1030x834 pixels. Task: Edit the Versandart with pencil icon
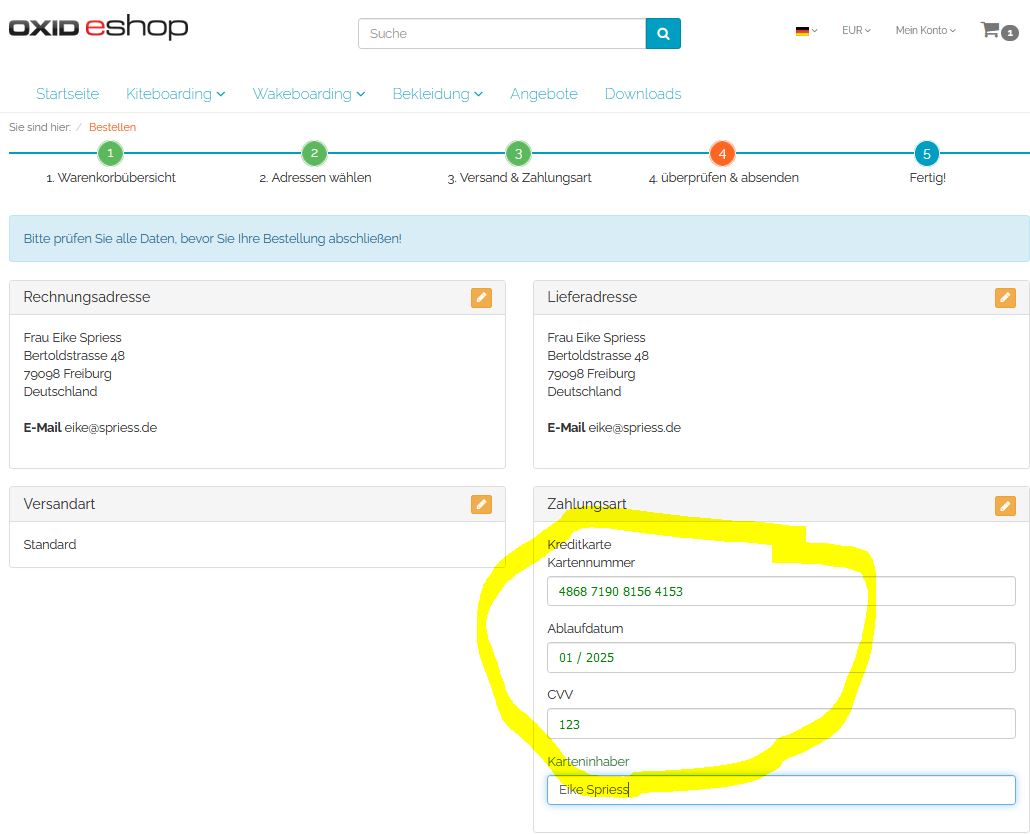(x=481, y=504)
